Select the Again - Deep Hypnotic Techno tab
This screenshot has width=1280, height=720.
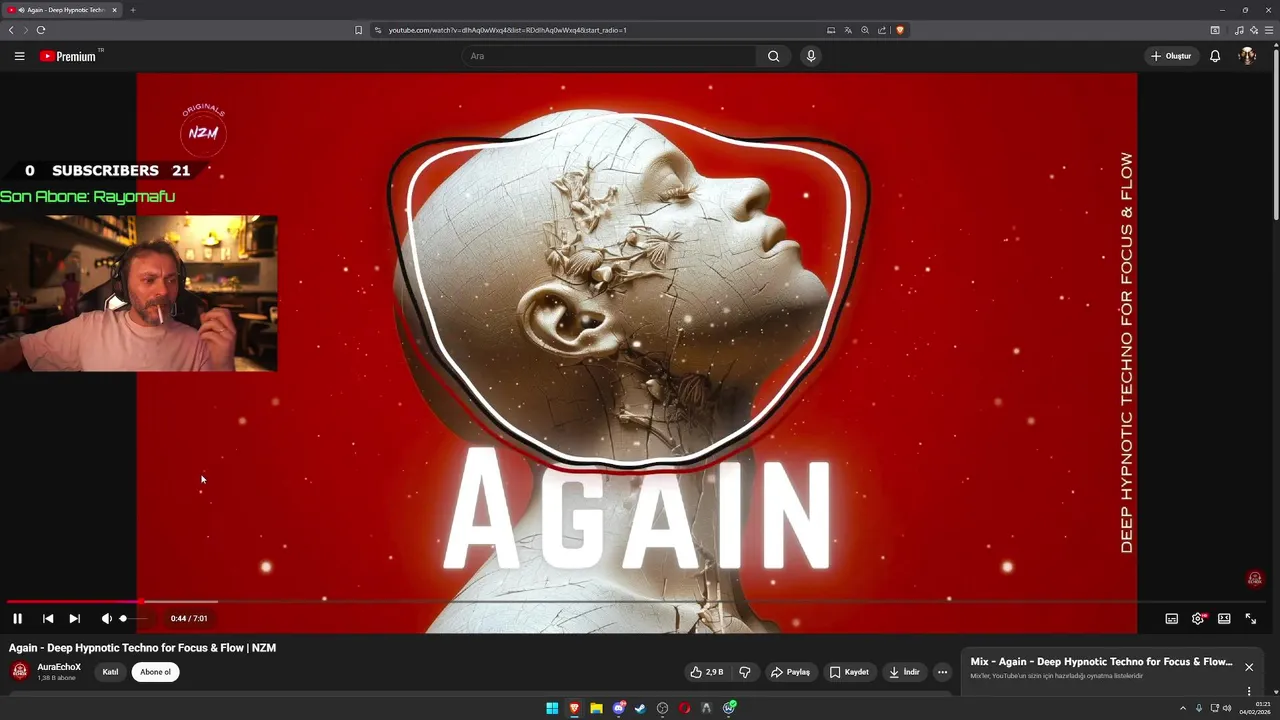[62, 10]
